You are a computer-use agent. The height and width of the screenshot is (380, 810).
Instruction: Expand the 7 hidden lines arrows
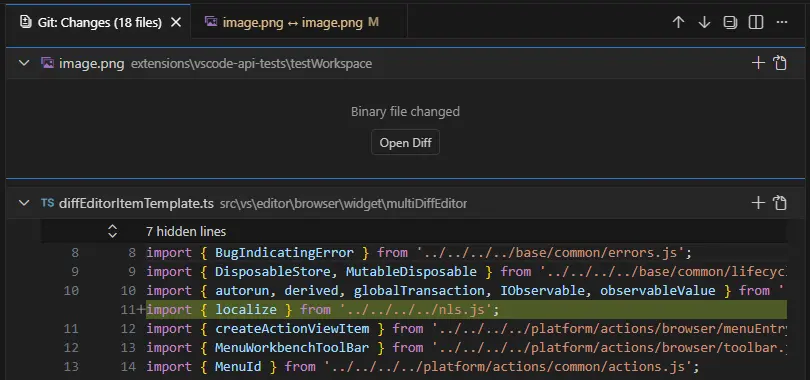pyautogui.click(x=112, y=231)
